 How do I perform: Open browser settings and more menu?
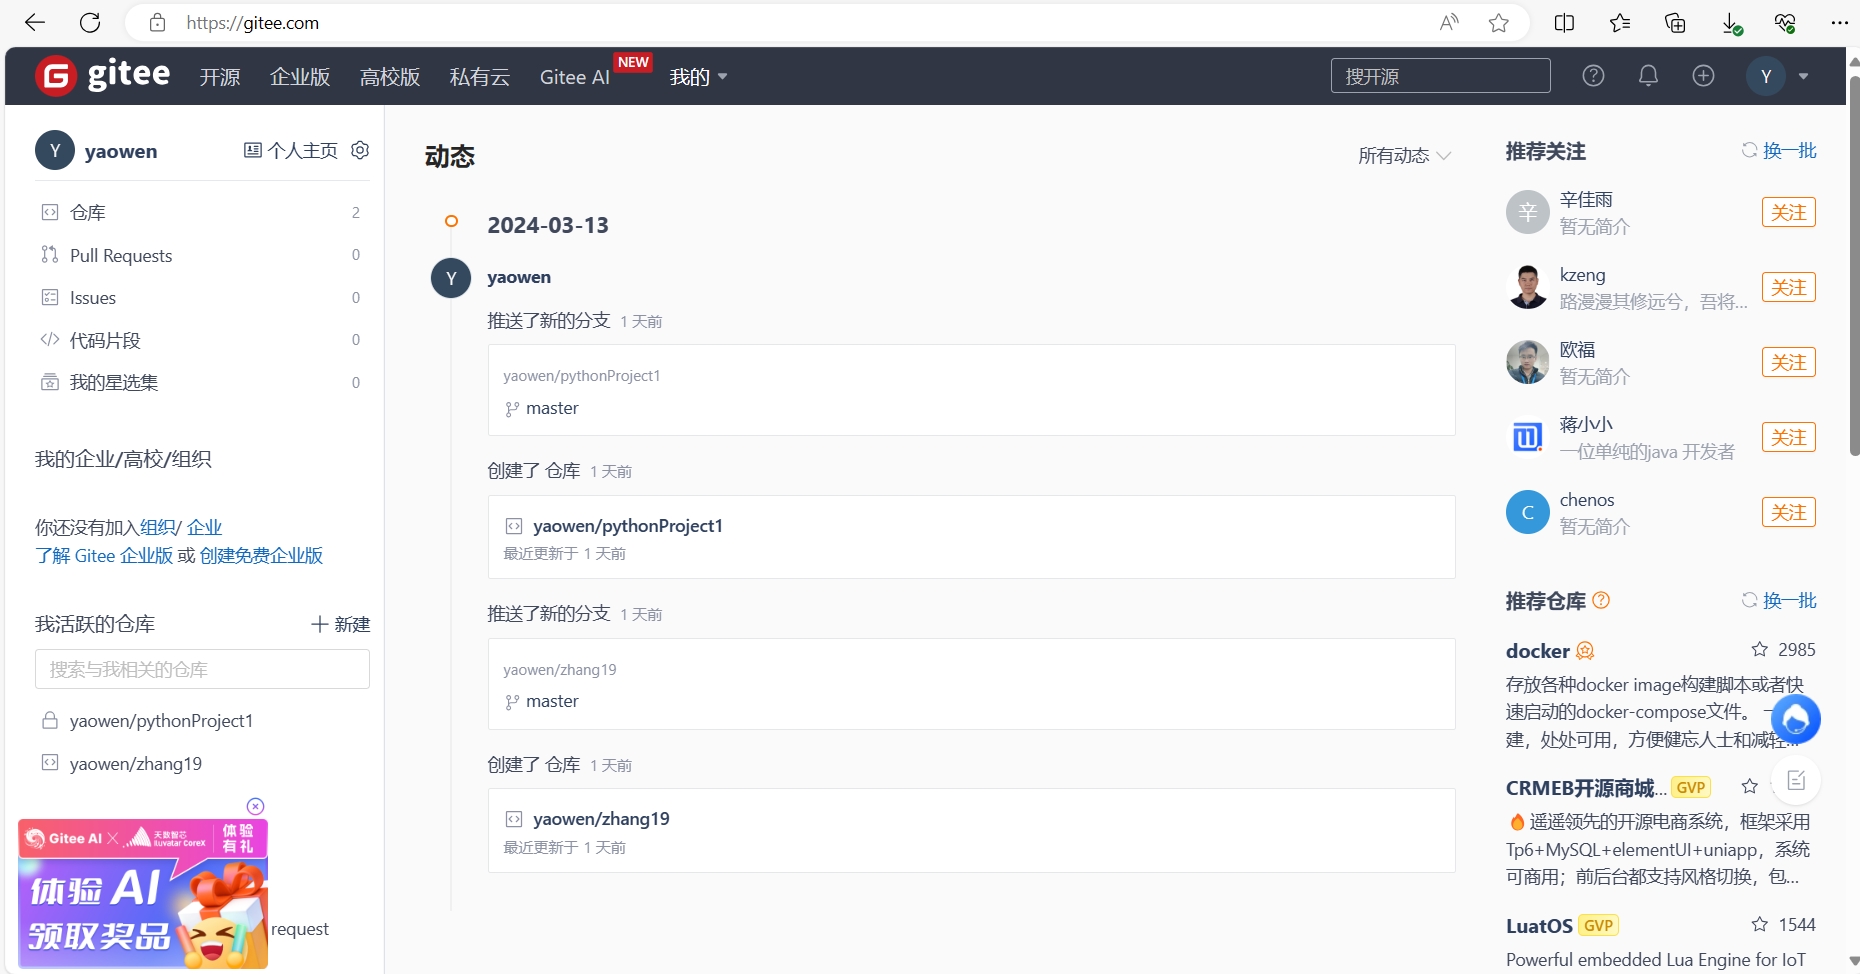pyautogui.click(x=1839, y=23)
